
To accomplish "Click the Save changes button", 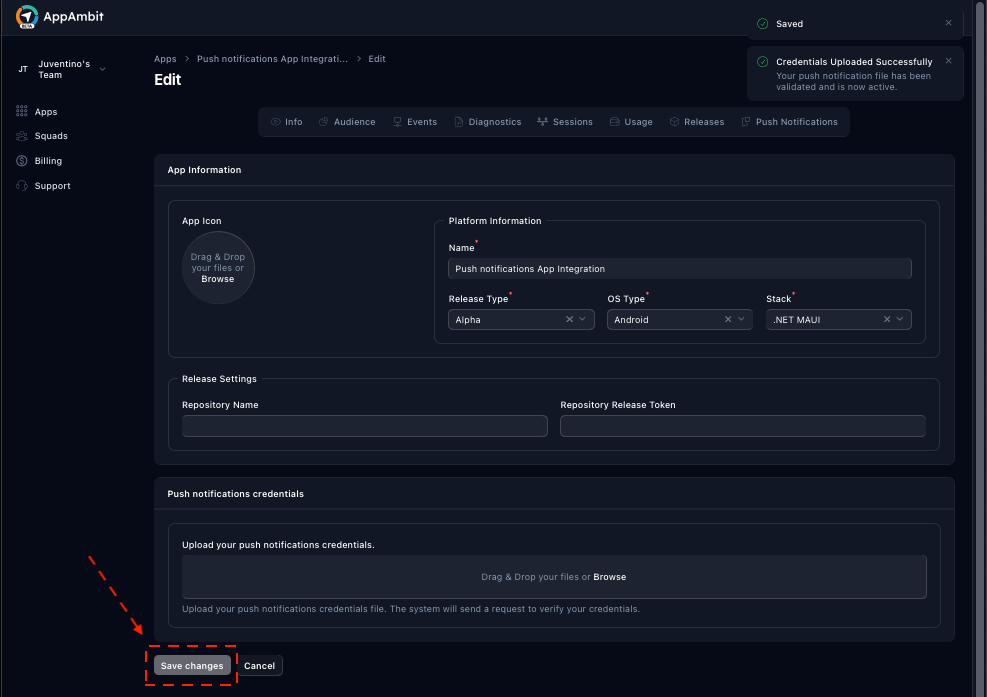I will pyautogui.click(x=192, y=665).
